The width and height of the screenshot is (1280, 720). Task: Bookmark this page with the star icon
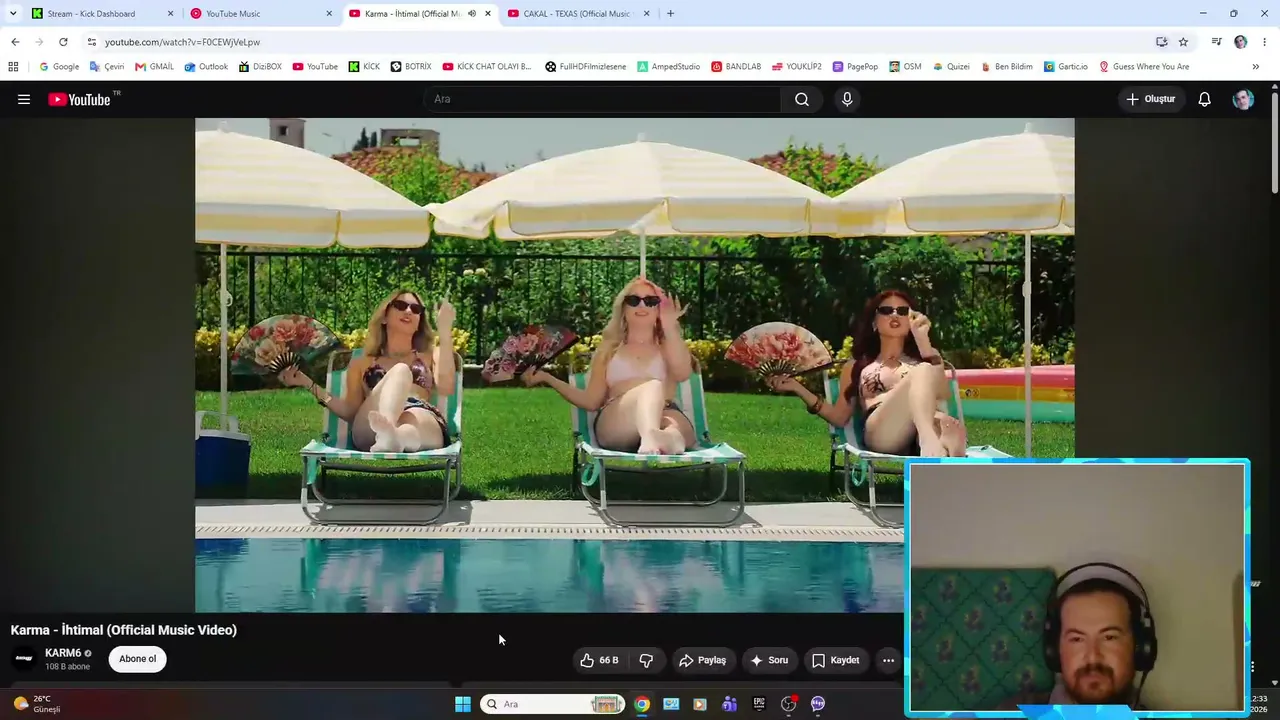[x=1183, y=42]
